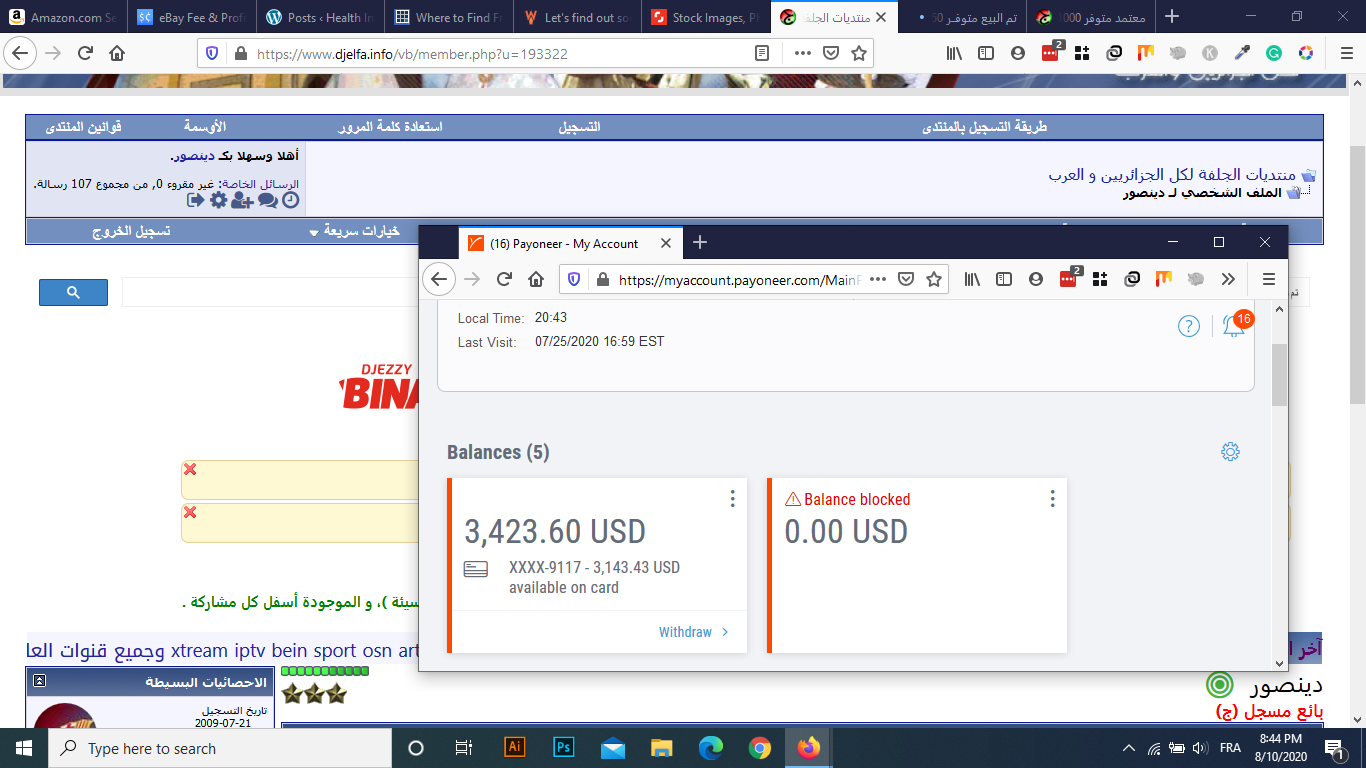1366x768 pixels.
Task: Open options menu on Balance blocked card
Action: (x=1052, y=498)
